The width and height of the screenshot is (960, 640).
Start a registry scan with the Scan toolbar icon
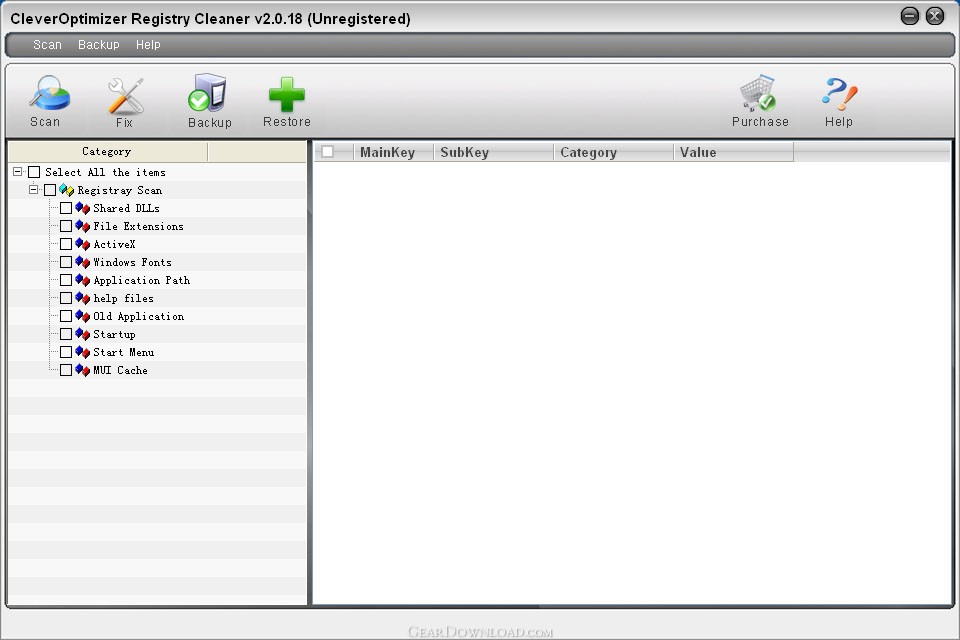49,93
